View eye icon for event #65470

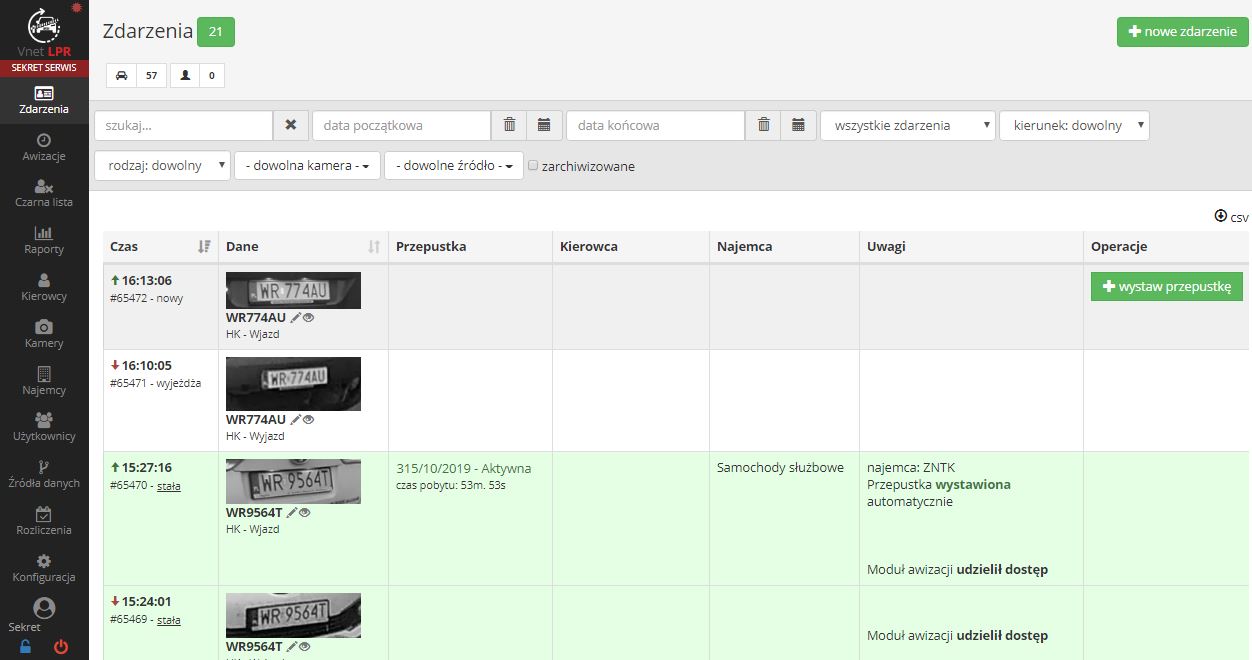(304, 512)
